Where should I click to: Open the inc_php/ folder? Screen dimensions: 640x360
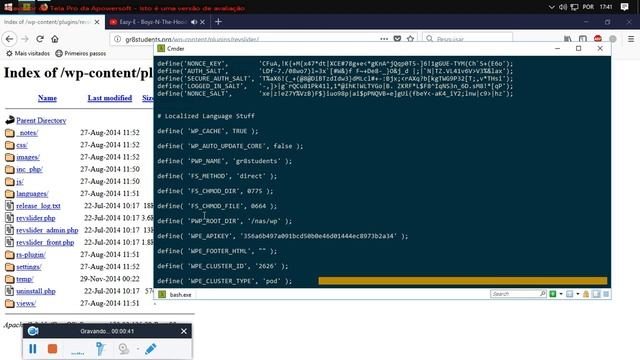(x=29, y=169)
